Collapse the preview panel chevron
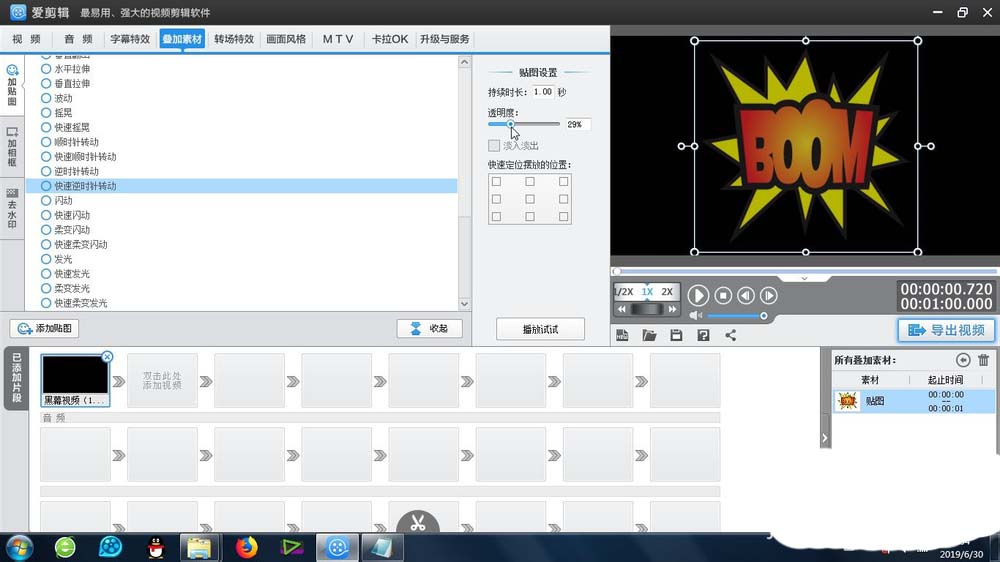 point(804,279)
